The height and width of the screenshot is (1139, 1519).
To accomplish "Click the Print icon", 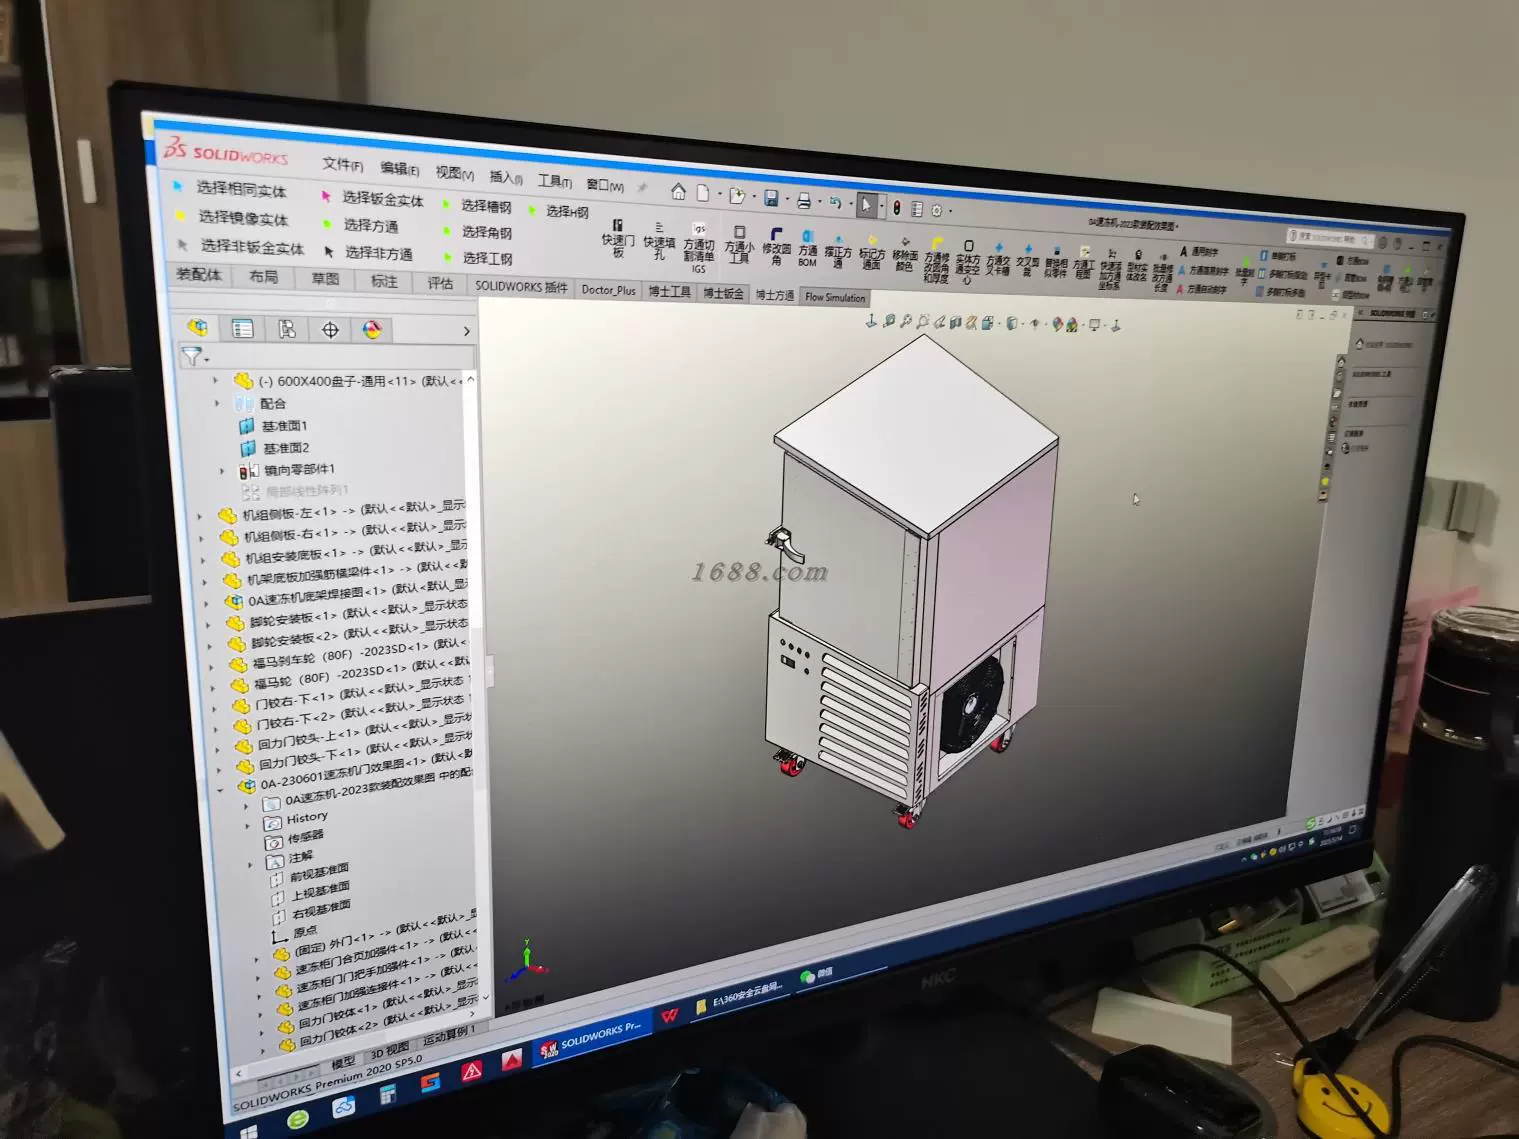I will click(x=803, y=200).
